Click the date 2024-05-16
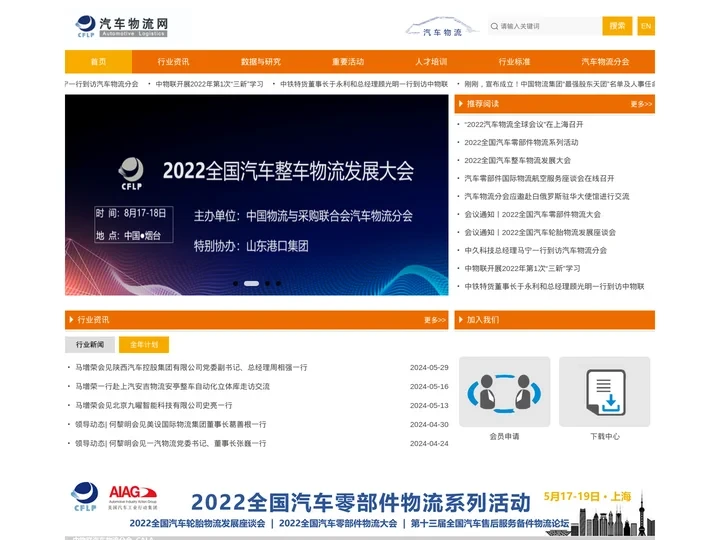Screen dimensions: 720x540 point(429,387)
